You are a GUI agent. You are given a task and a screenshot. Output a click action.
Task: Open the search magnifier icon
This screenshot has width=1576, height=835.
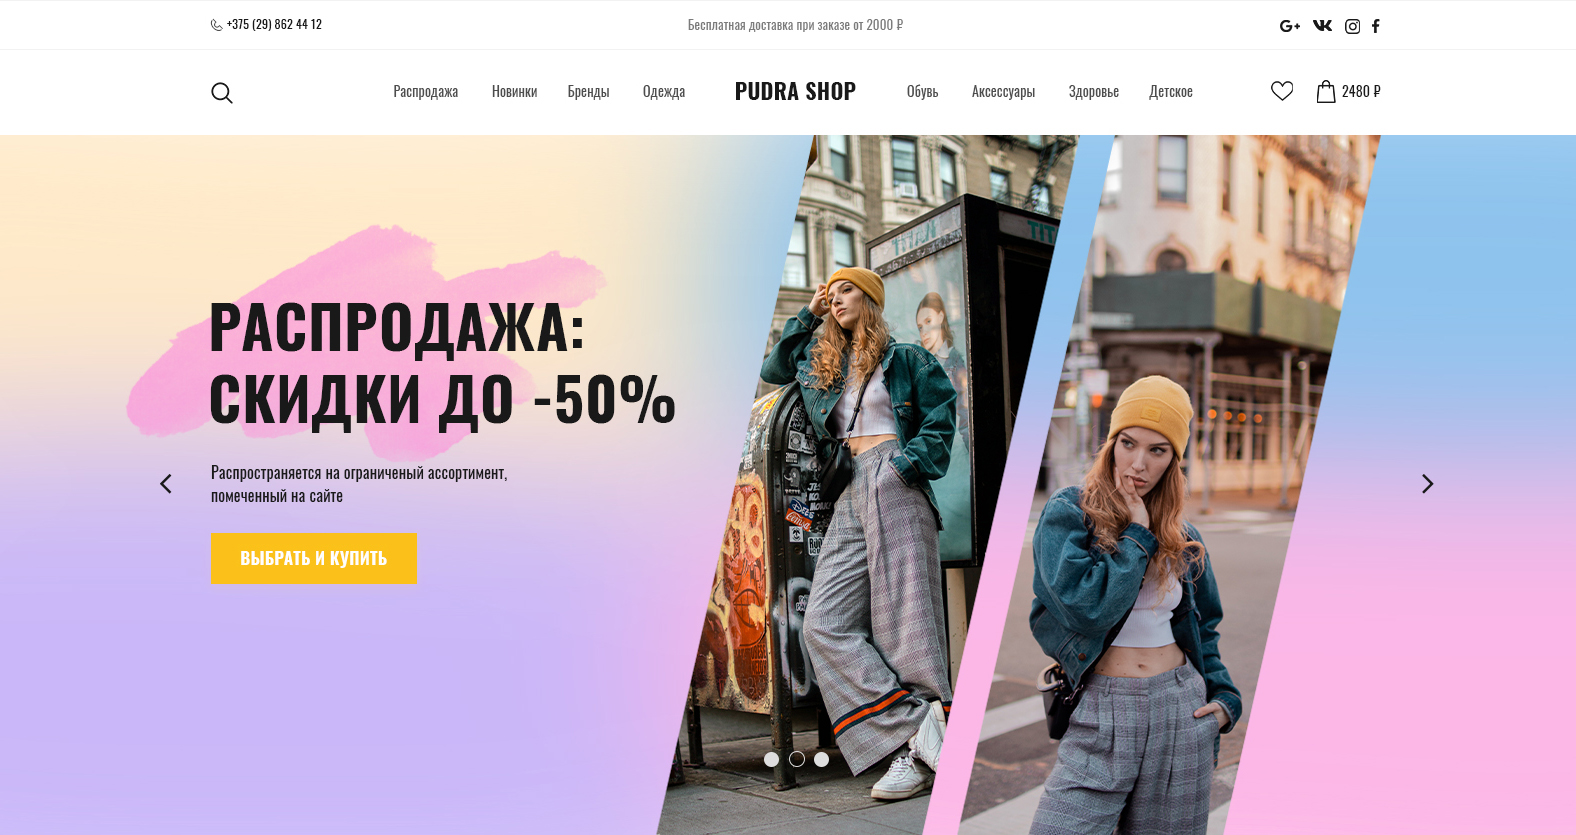tap(222, 93)
